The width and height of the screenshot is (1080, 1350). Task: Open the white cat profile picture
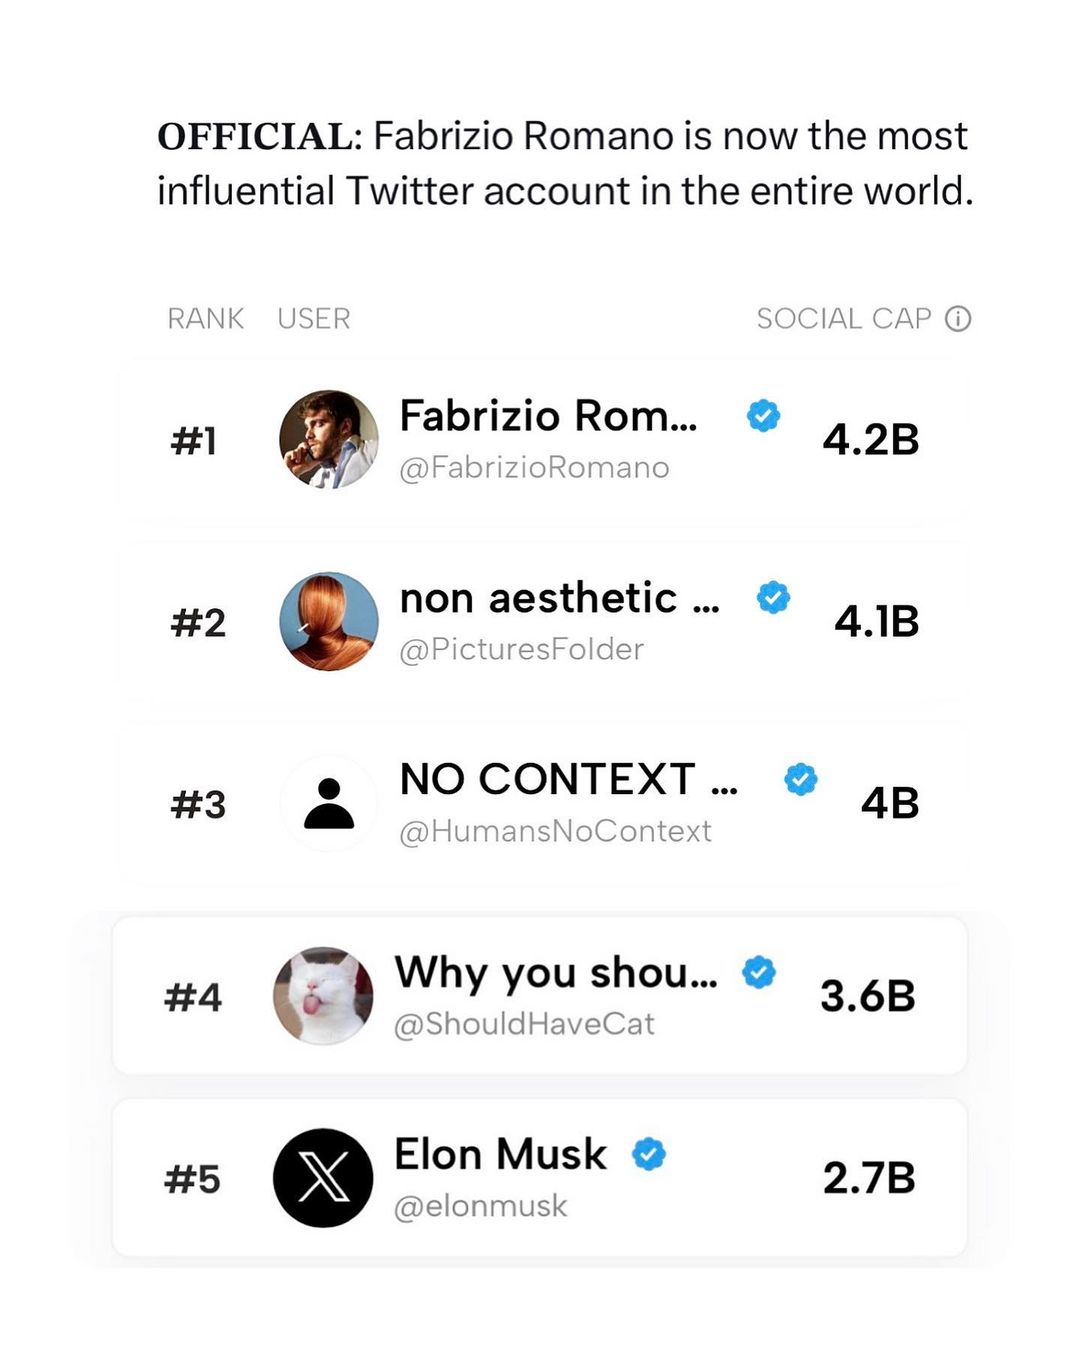[323, 996]
